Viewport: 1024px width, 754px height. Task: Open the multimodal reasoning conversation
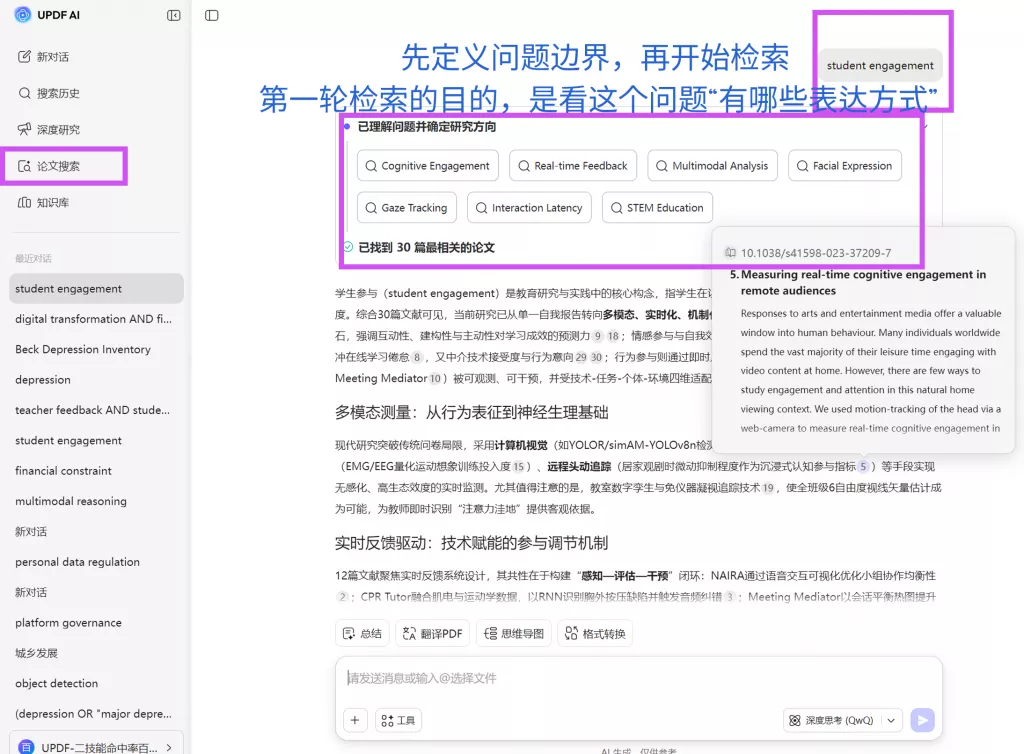(x=71, y=501)
